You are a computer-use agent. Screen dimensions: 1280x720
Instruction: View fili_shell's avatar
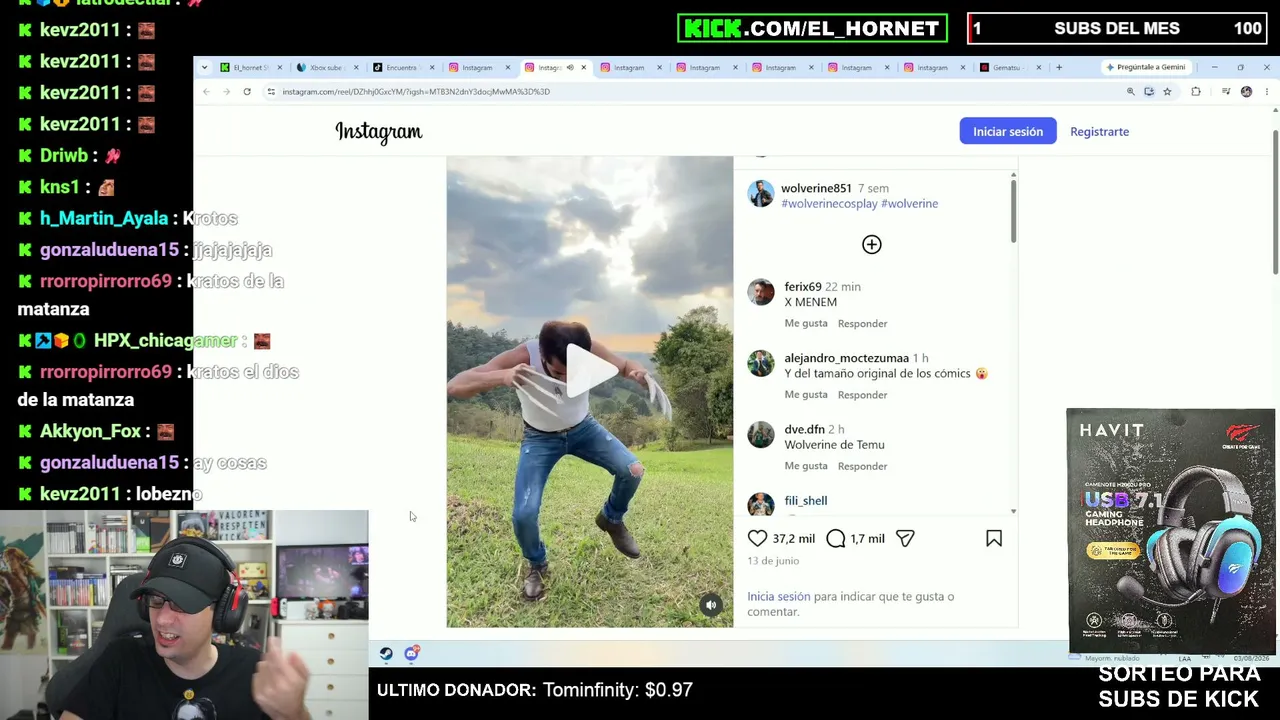pos(761,504)
